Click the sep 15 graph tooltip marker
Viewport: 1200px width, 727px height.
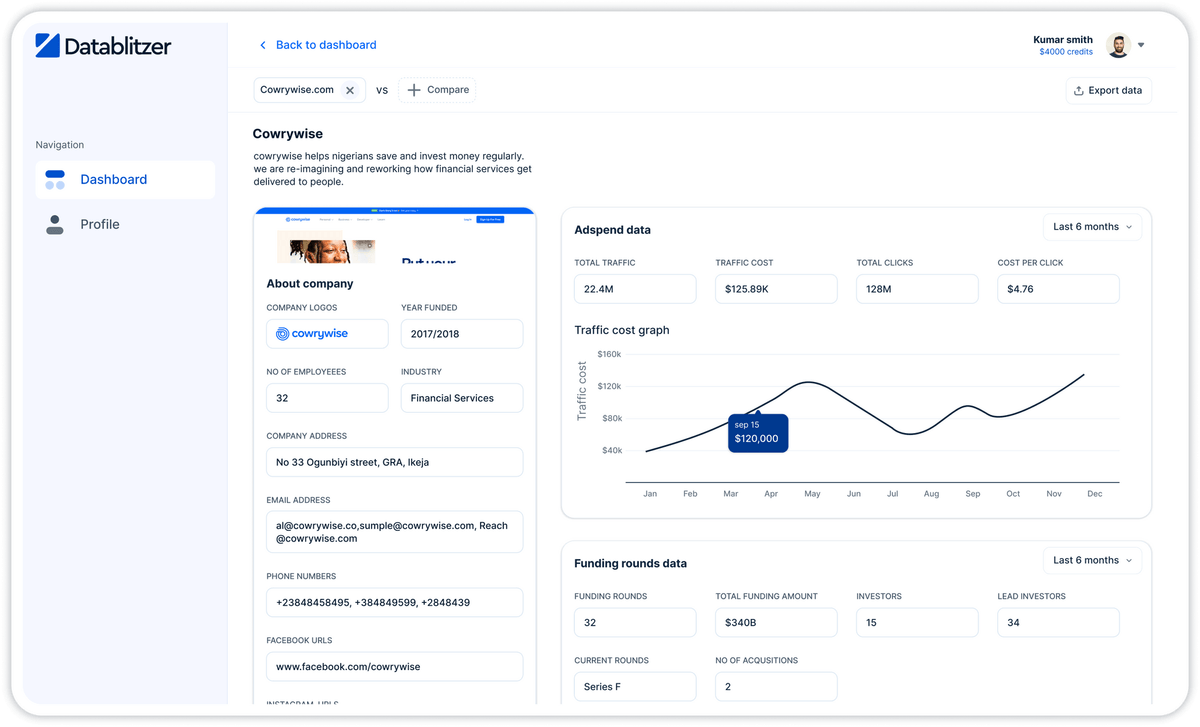(x=758, y=432)
